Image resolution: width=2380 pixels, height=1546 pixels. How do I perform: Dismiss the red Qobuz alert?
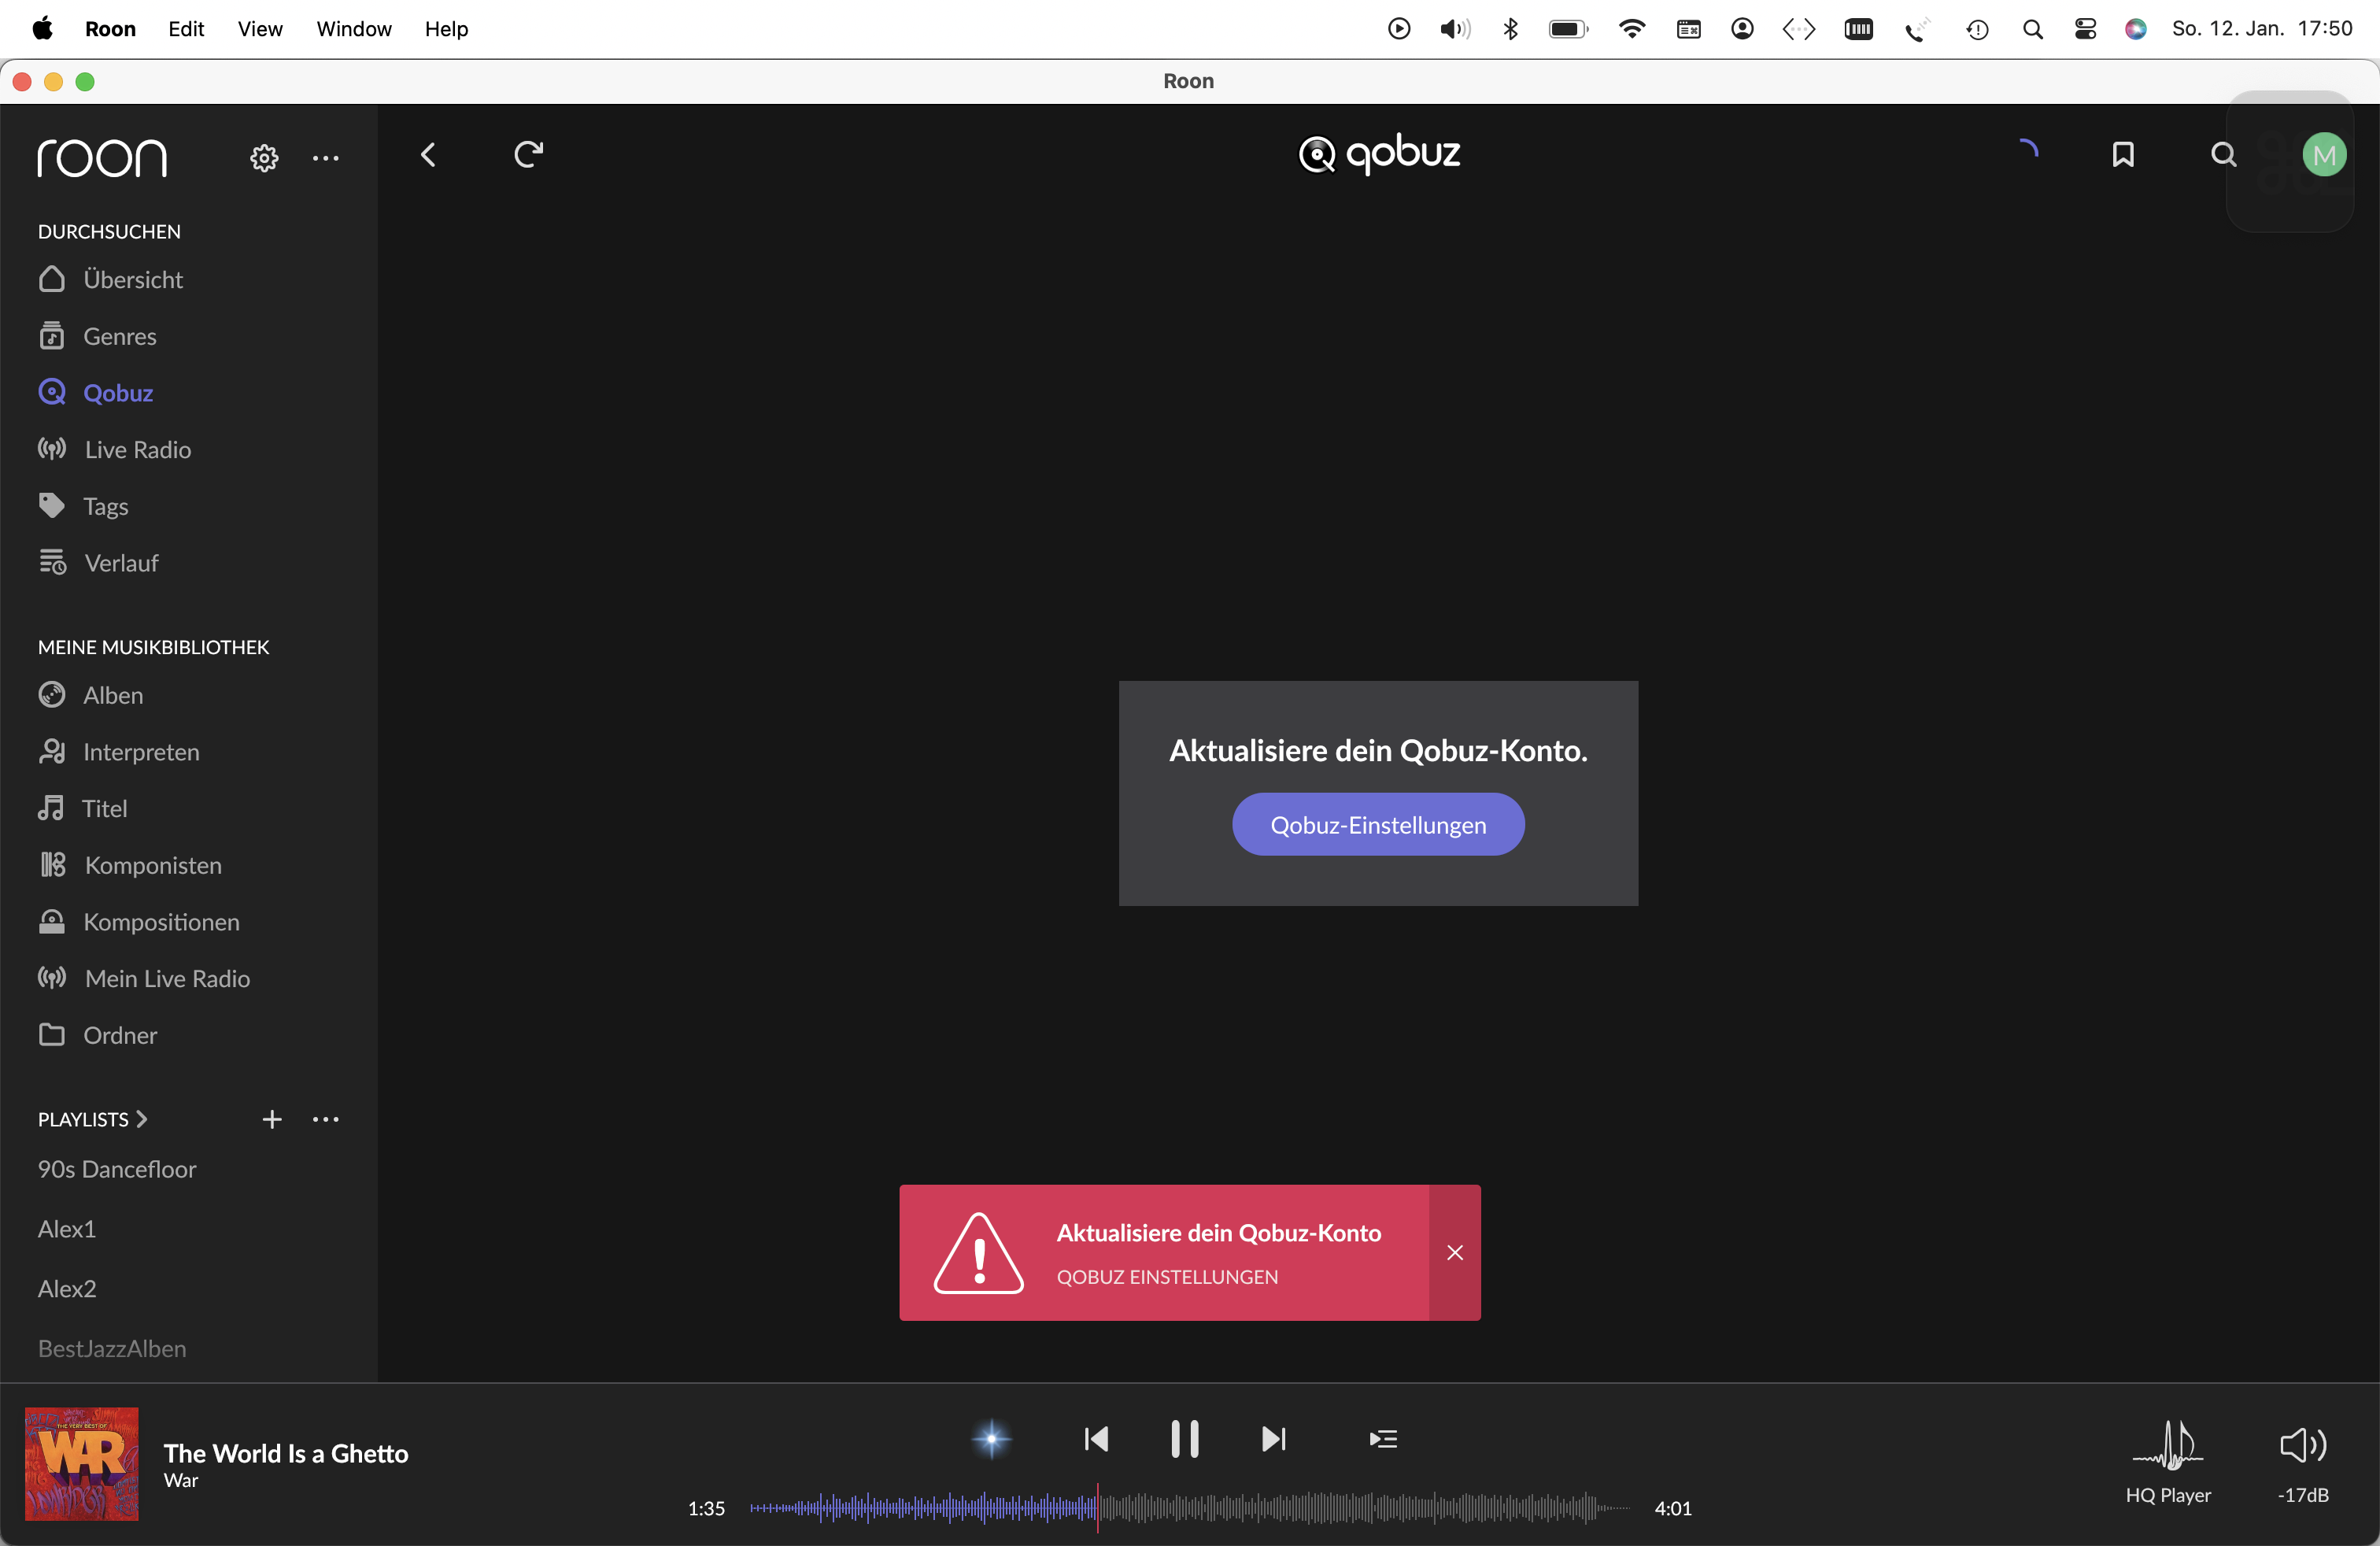point(1455,1253)
